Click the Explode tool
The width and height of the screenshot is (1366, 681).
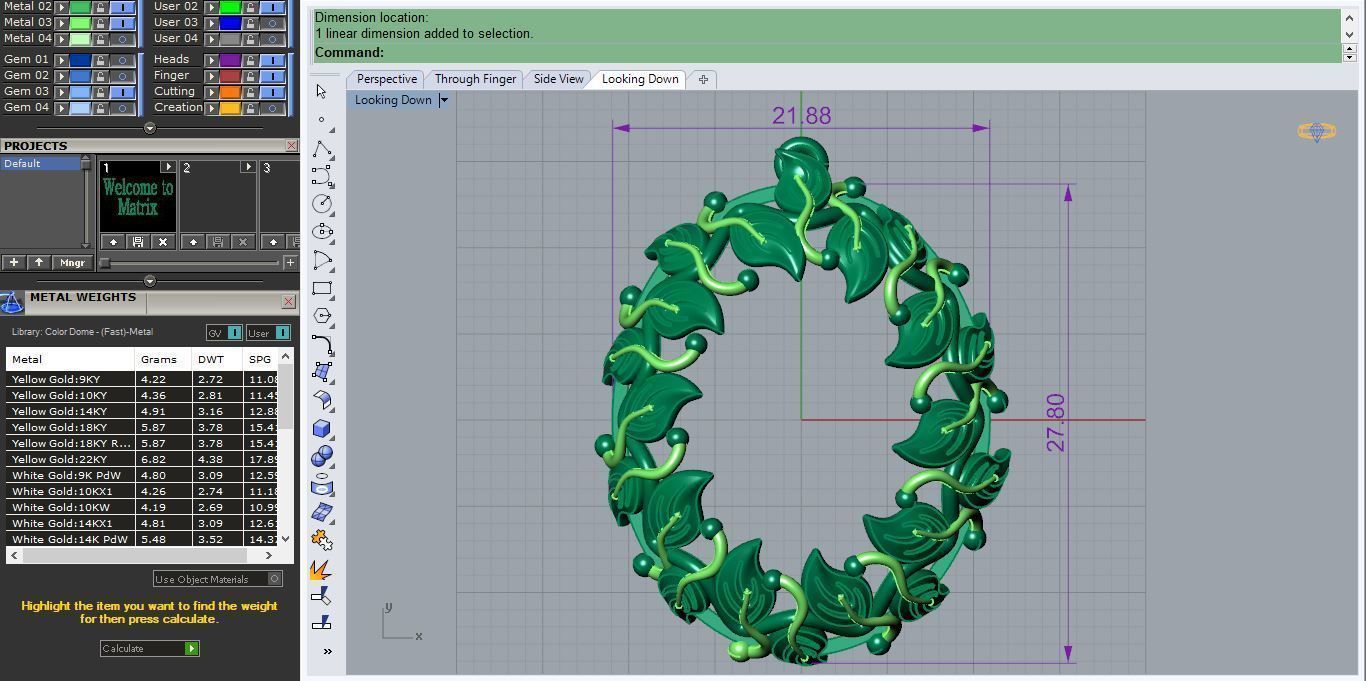(x=321, y=569)
